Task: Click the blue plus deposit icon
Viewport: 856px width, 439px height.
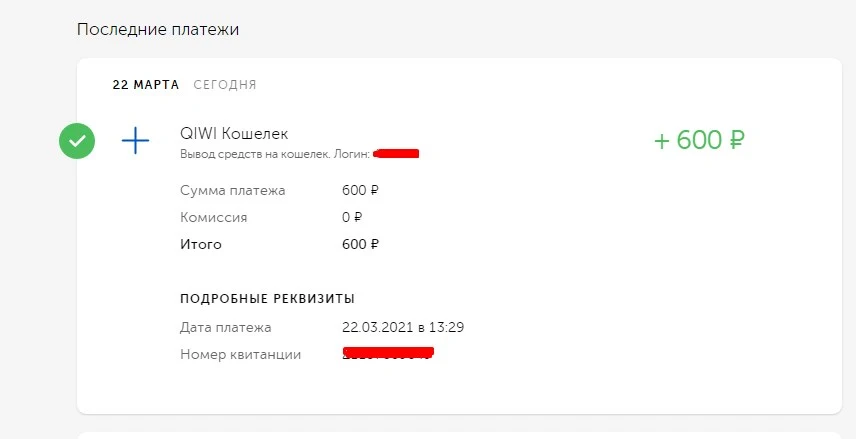Action: [x=135, y=140]
